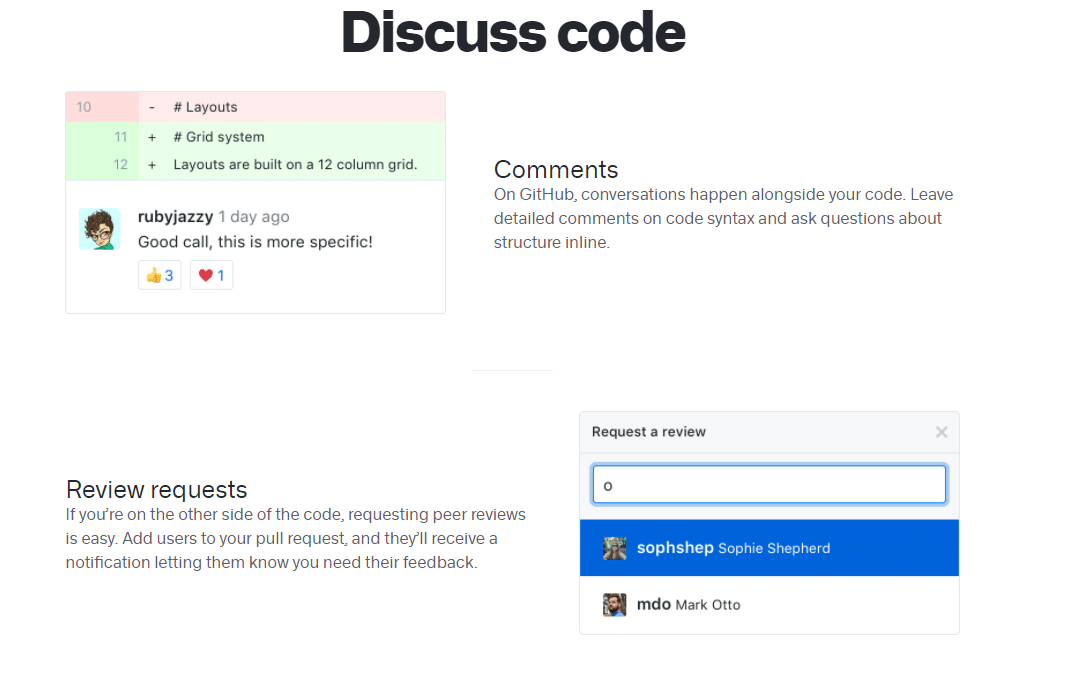The height and width of the screenshot is (673, 1075).
Task: Click sophshep's profile avatar
Action: (x=614, y=548)
